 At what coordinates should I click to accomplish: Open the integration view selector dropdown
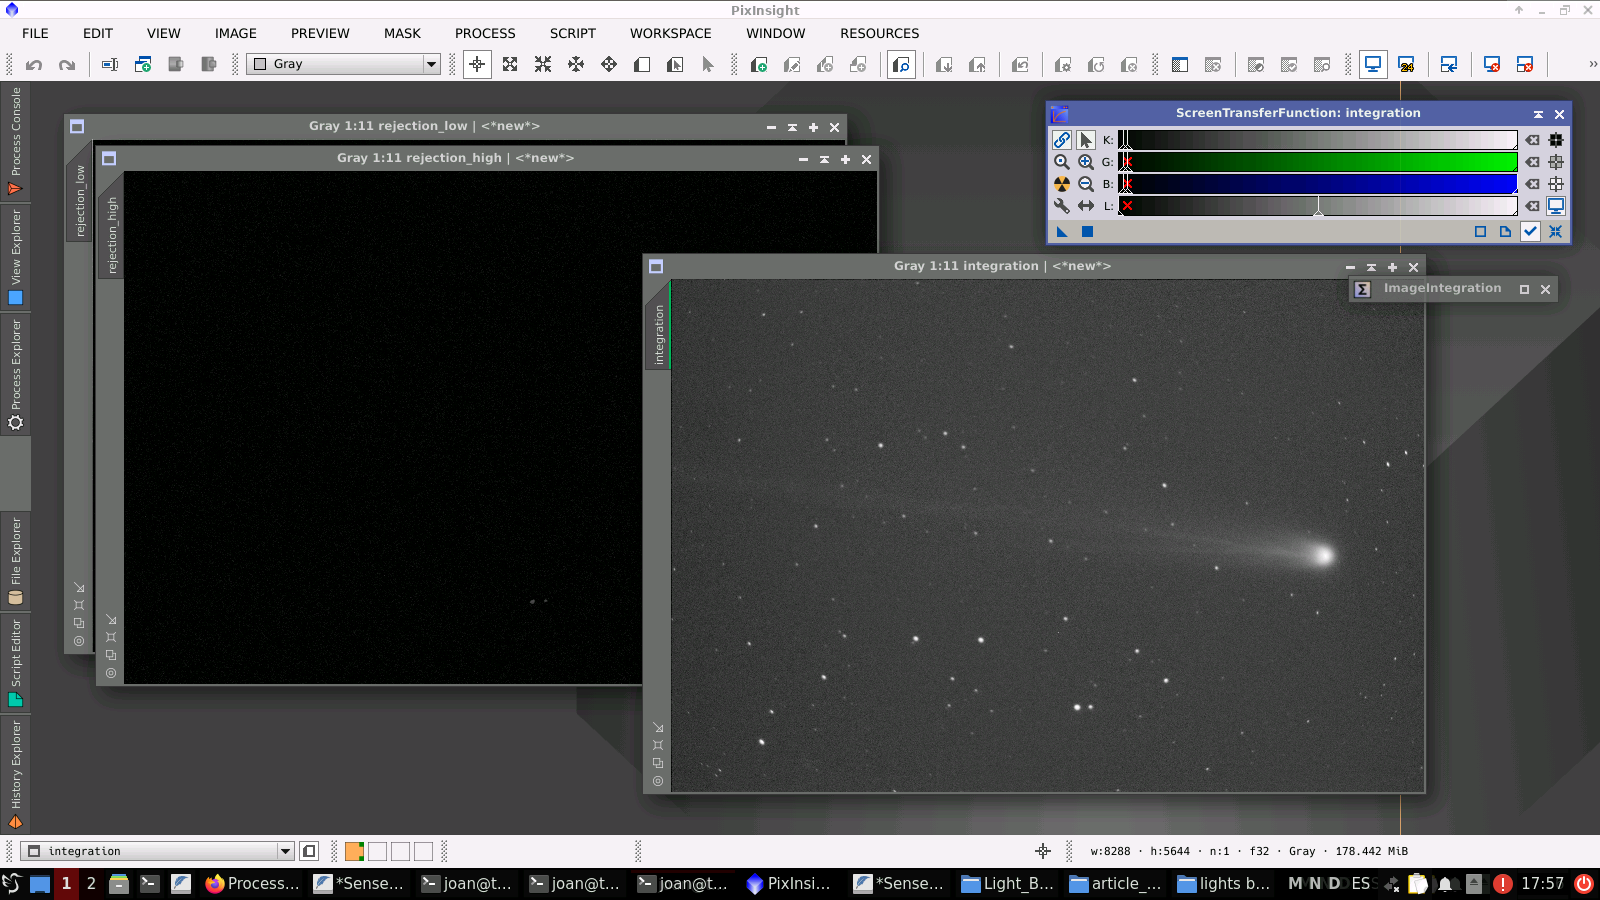point(285,851)
